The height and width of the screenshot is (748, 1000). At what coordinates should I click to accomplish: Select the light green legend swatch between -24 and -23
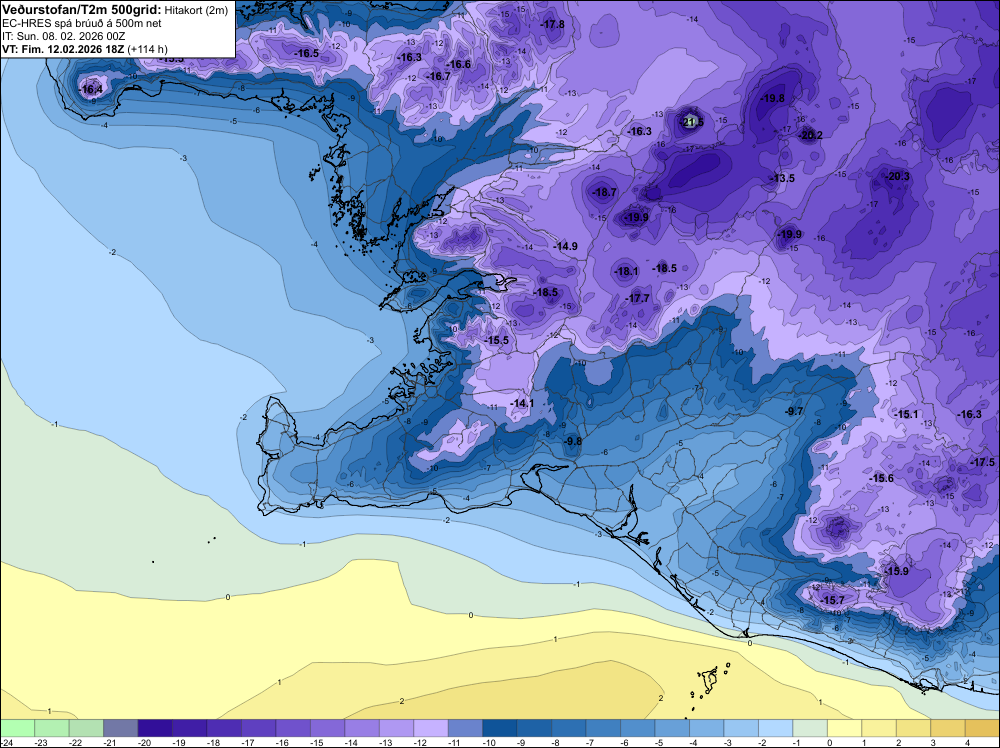(17, 728)
